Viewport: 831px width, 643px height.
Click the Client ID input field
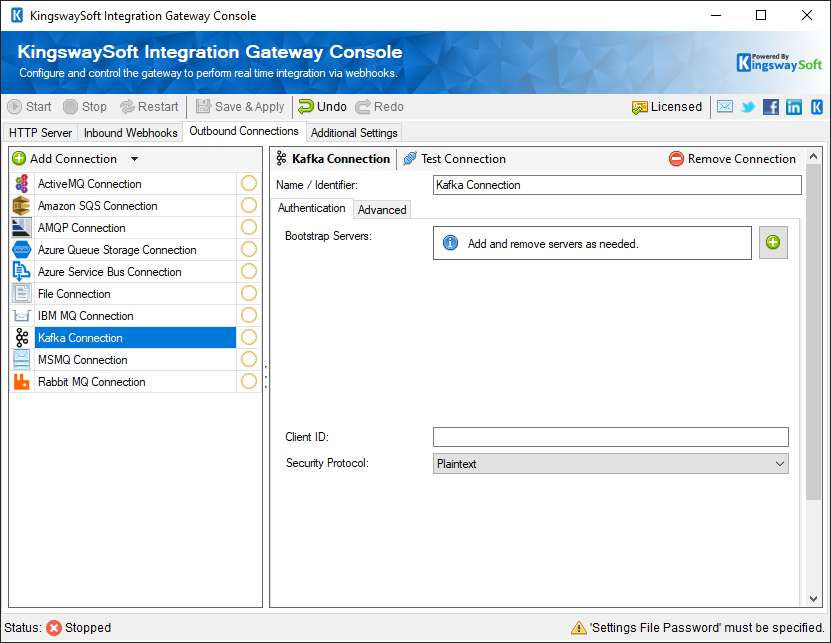pyautogui.click(x=611, y=437)
